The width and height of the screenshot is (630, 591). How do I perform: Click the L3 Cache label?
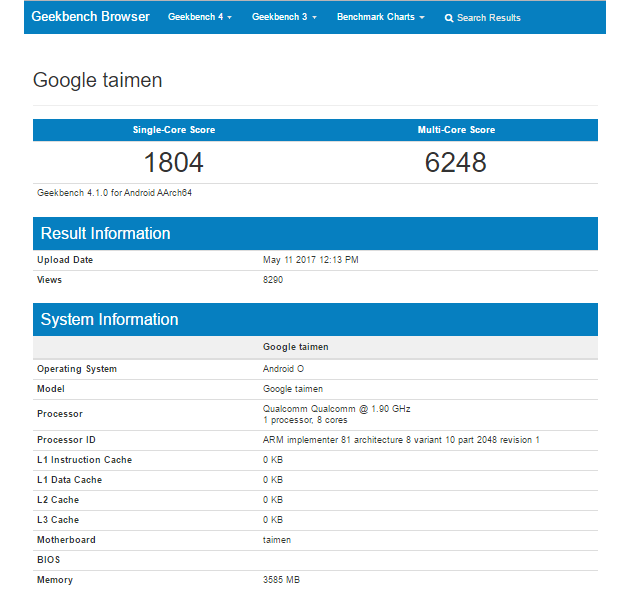click(58, 520)
